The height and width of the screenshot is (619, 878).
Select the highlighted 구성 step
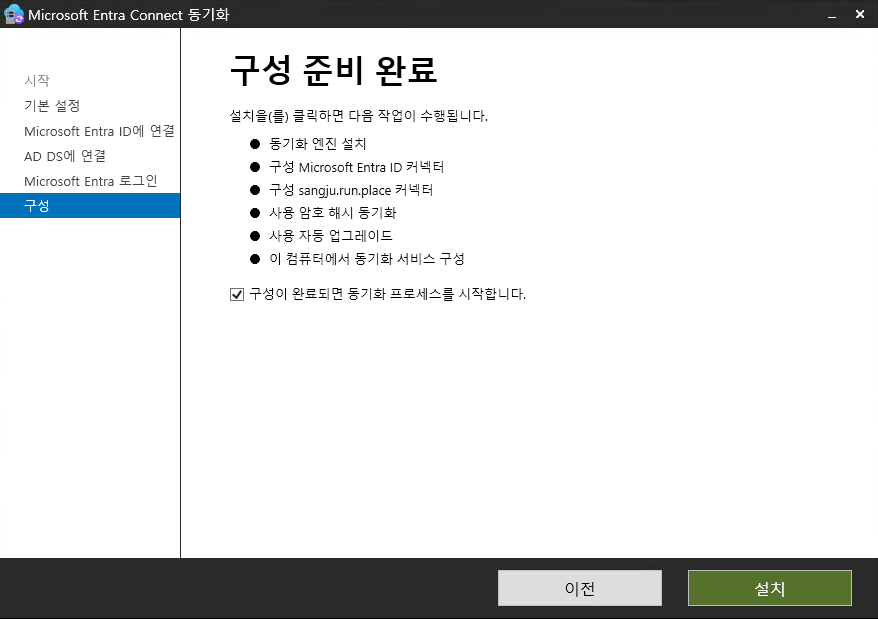[90, 206]
